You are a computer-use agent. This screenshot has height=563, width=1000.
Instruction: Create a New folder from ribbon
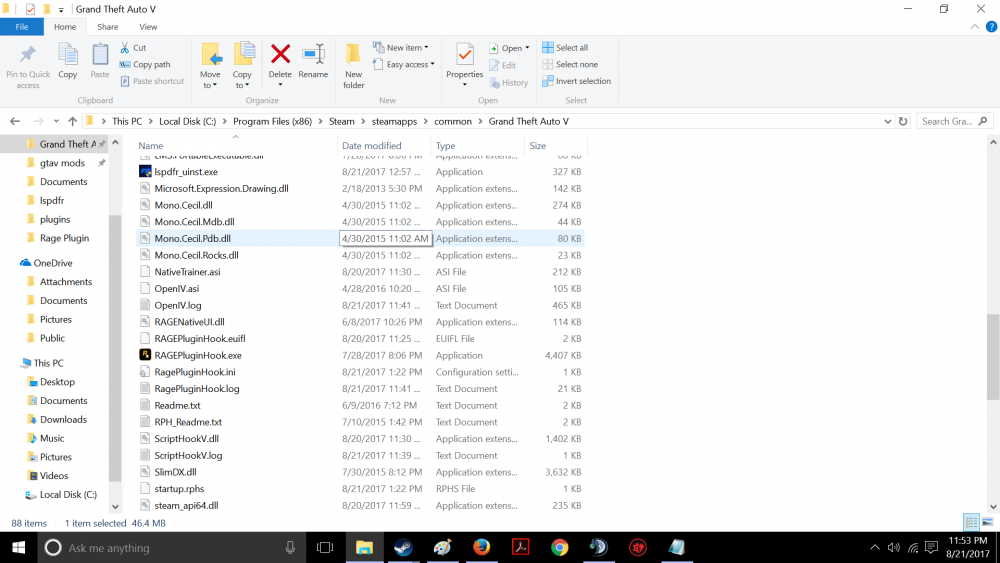pyautogui.click(x=353, y=66)
